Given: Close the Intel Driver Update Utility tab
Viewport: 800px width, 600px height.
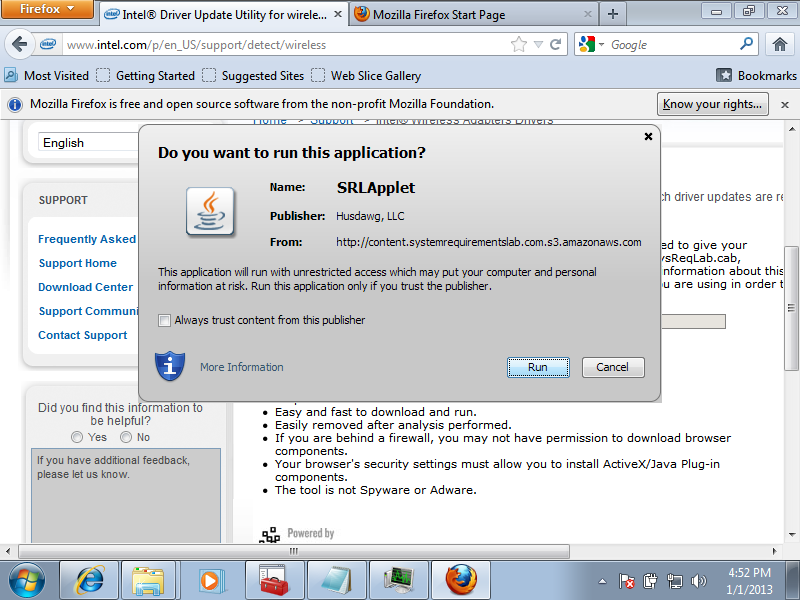Looking at the screenshot, I should click(338, 14).
